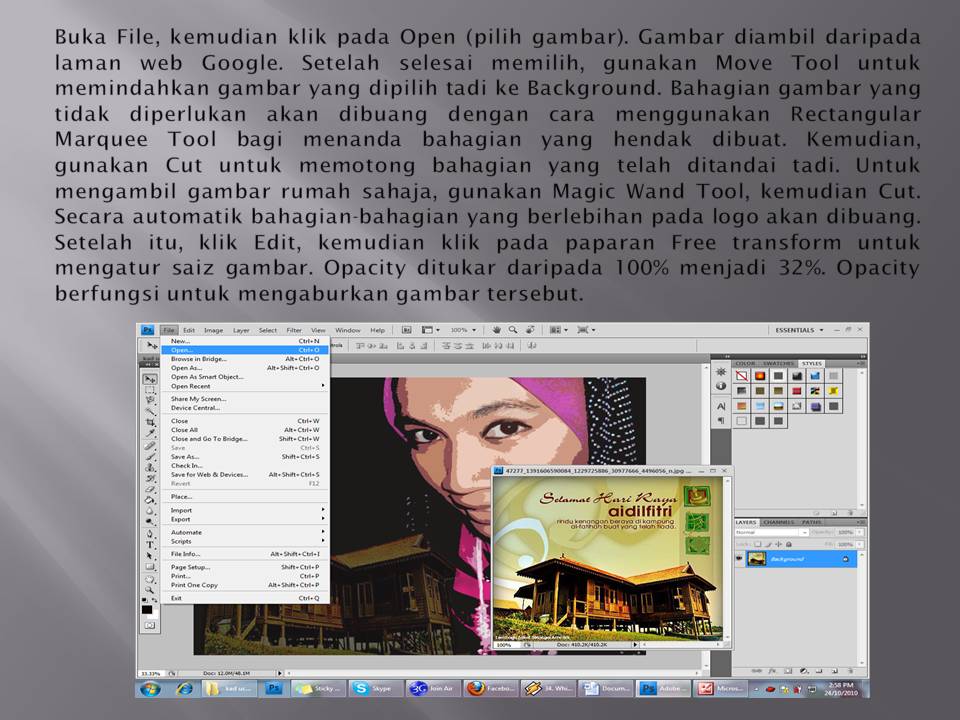Select the Type tool
This screenshot has height=720, width=960.
coord(150,544)
